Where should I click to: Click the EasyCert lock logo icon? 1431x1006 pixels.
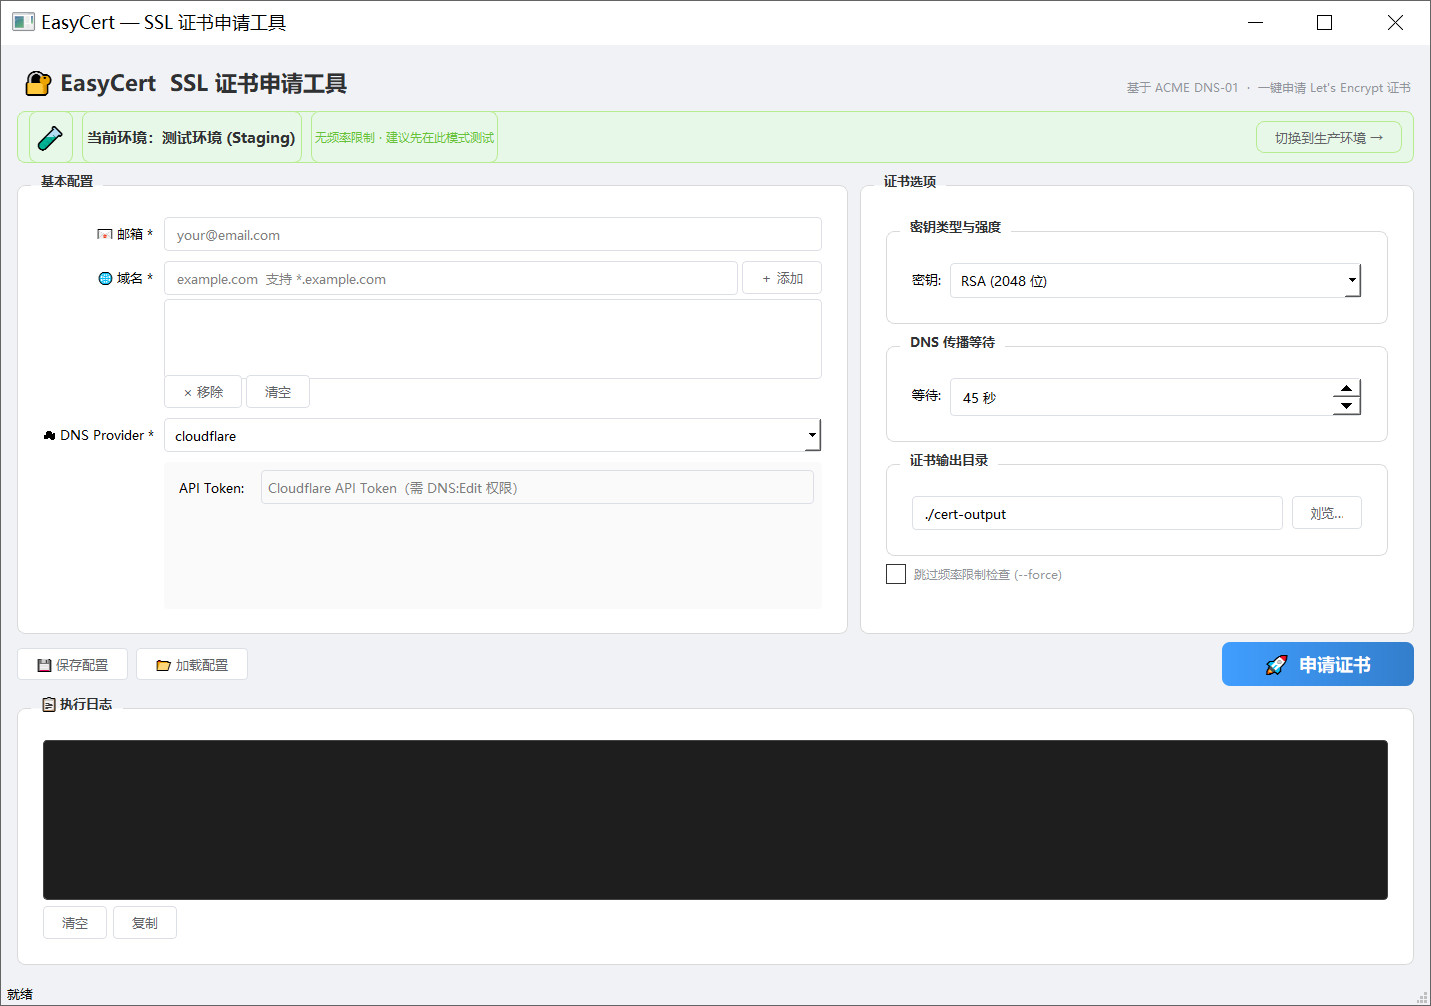38,83
